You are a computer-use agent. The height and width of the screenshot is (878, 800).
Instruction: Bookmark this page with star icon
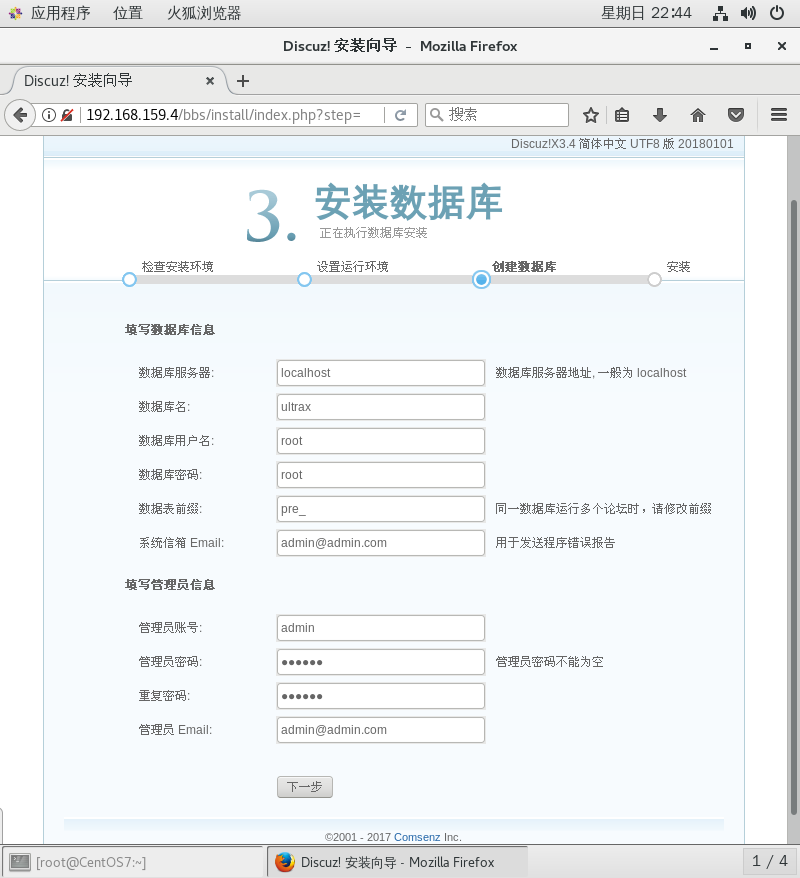point(591,115)
